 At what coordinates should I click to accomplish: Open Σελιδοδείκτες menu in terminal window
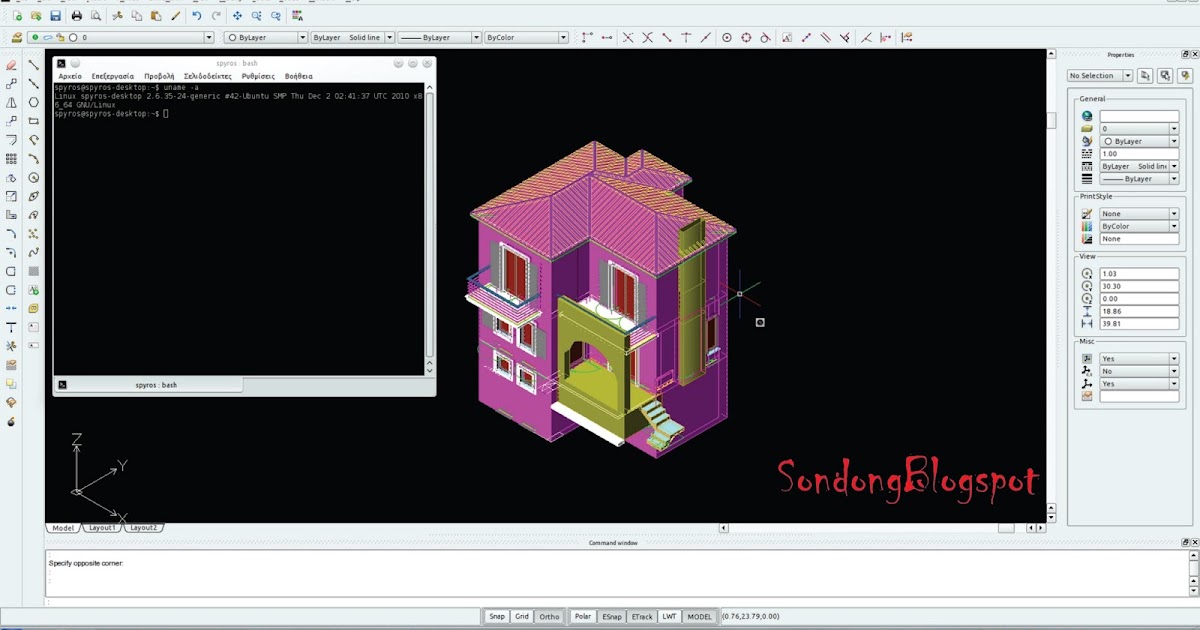coord(208,76)
